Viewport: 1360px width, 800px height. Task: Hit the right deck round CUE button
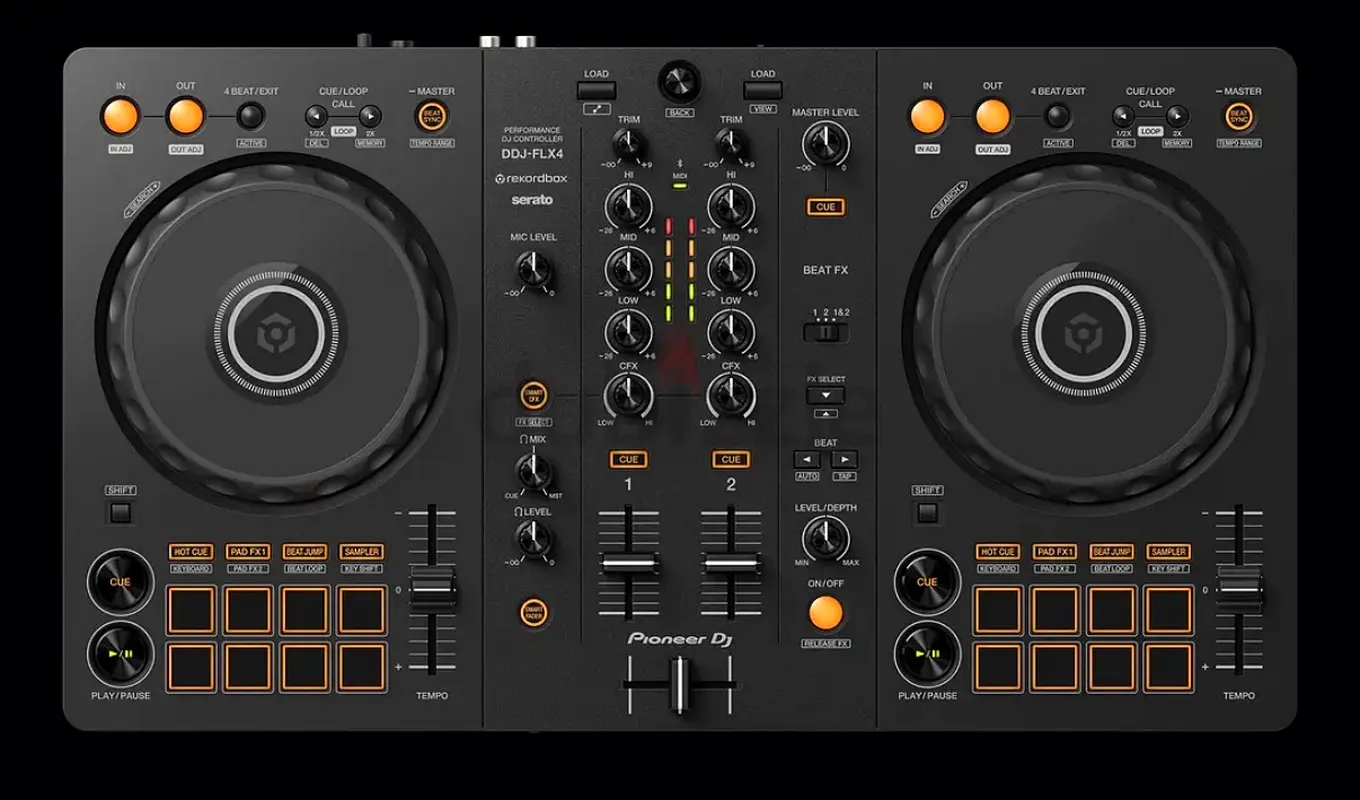(x=927, y=582)
